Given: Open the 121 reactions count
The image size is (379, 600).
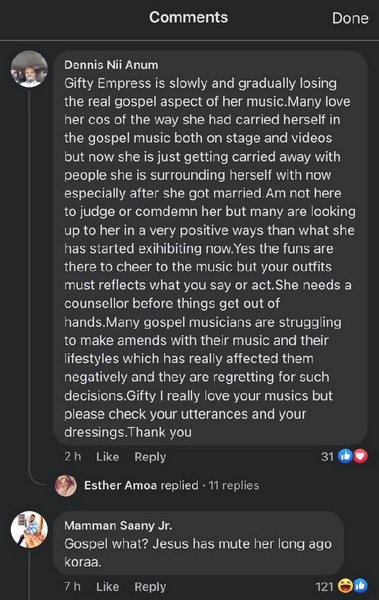Looking at the screenshot, I should click(324, 587).
